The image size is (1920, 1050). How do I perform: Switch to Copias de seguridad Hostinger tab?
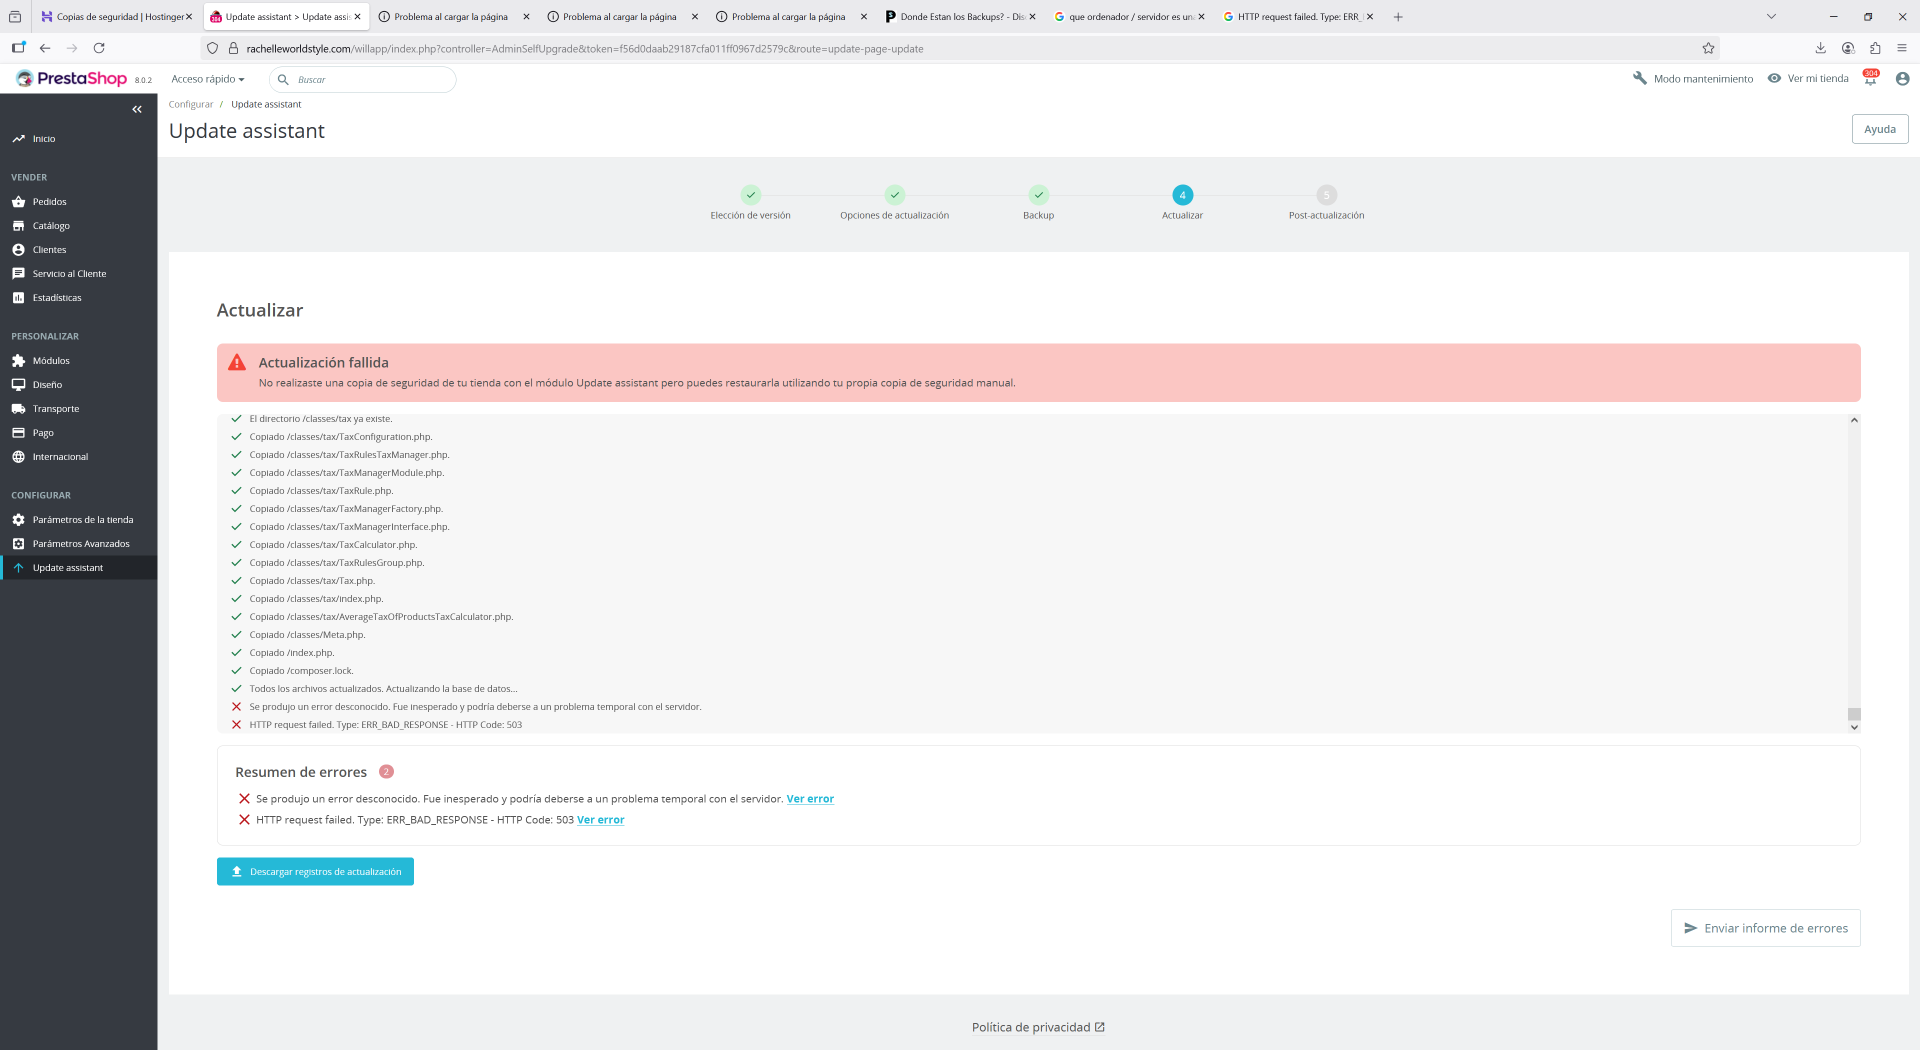(x=116, y=17)
